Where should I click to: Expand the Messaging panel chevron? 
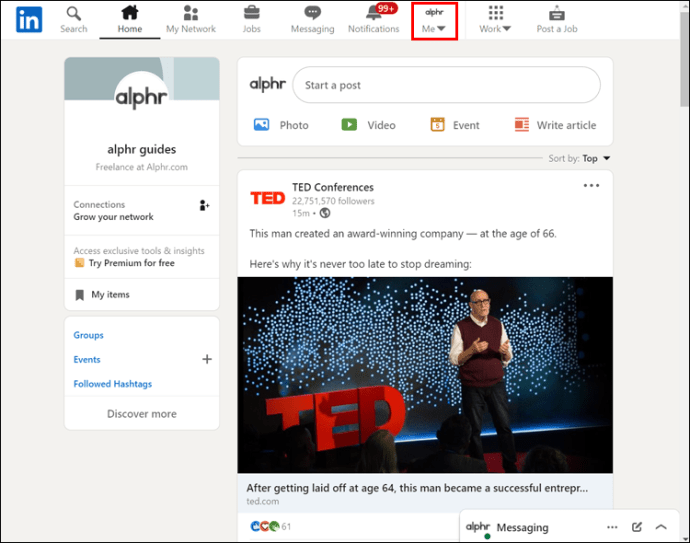tap(661, 527)
